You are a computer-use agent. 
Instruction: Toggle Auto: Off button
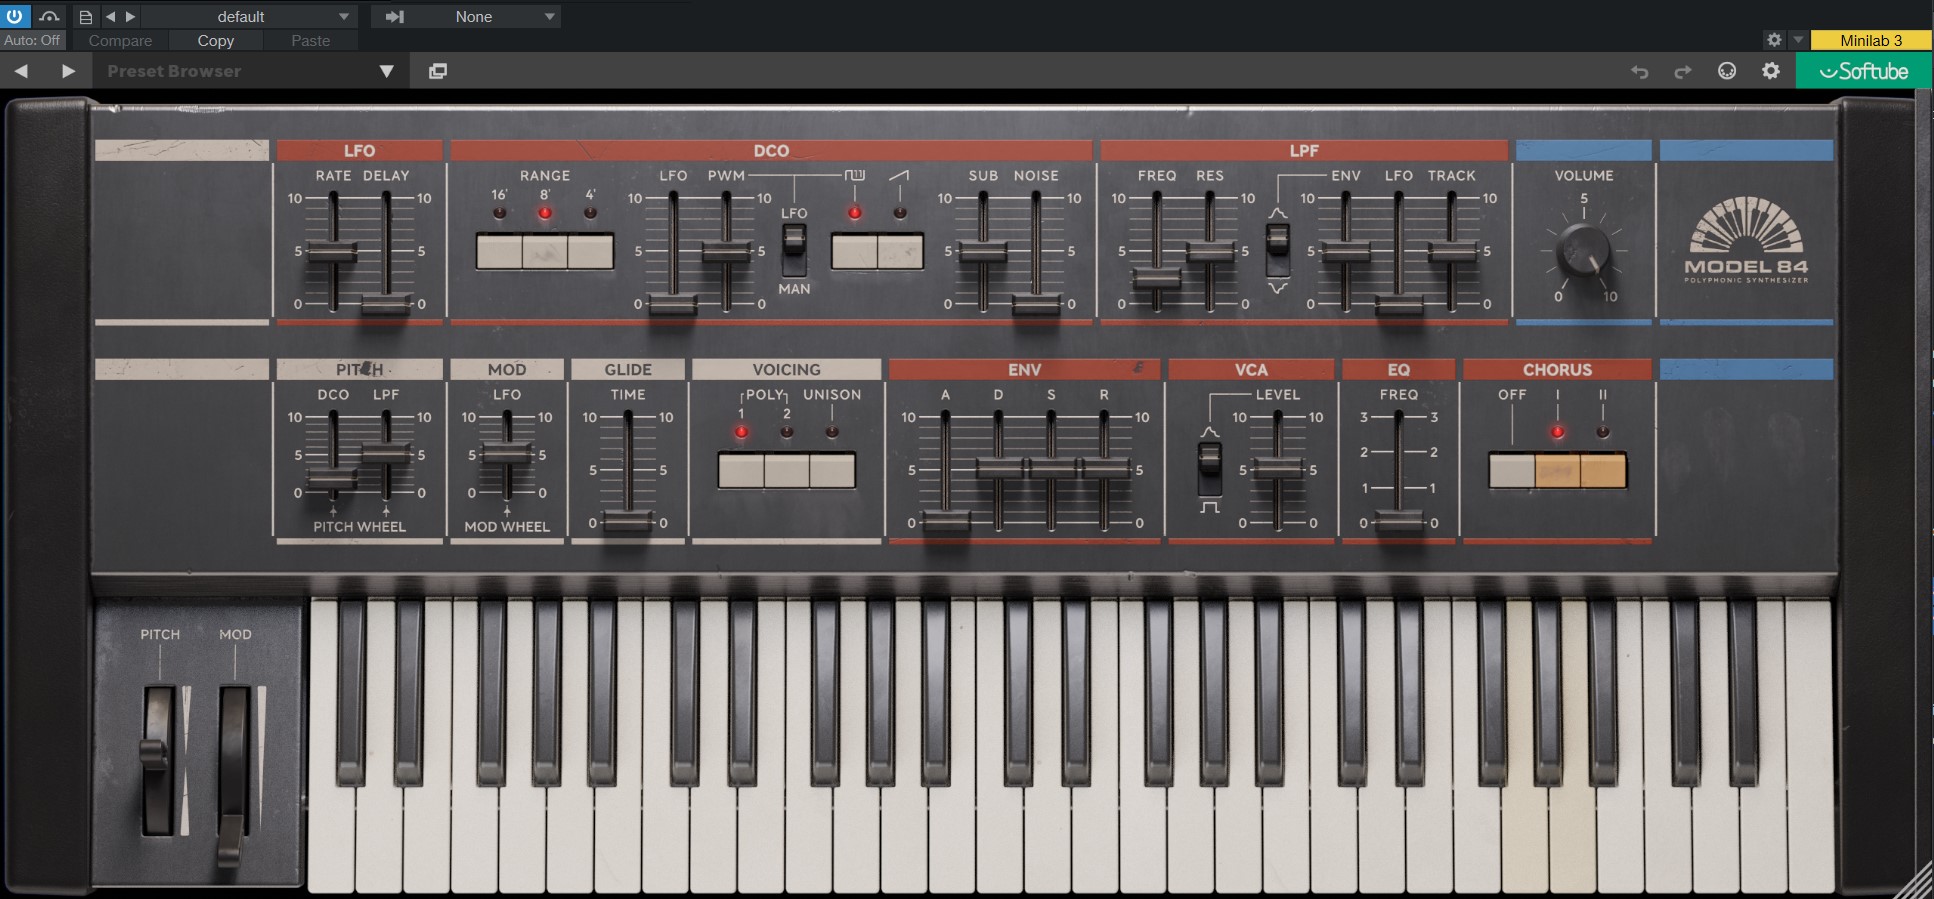[x=32, y=41]
